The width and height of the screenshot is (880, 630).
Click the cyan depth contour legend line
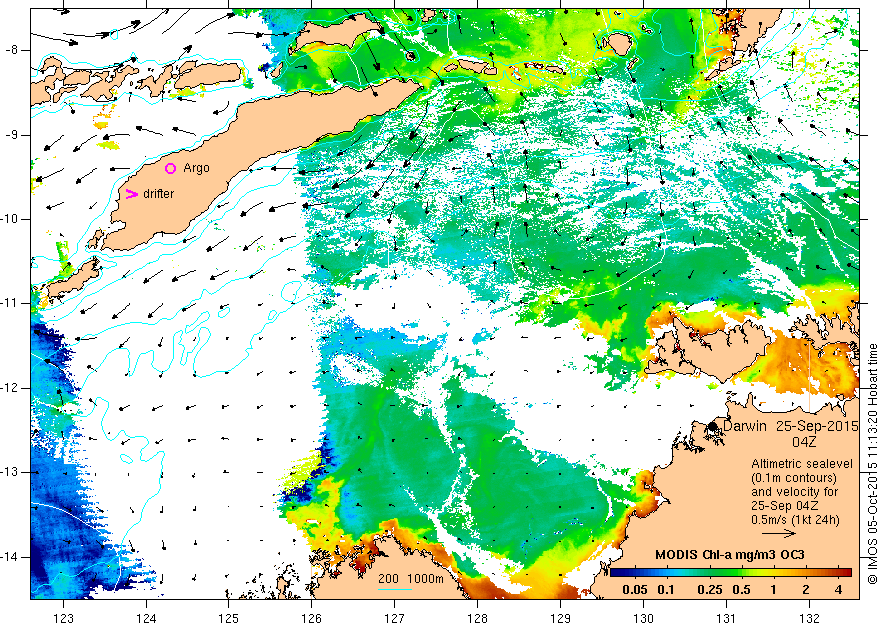[395, 588]
